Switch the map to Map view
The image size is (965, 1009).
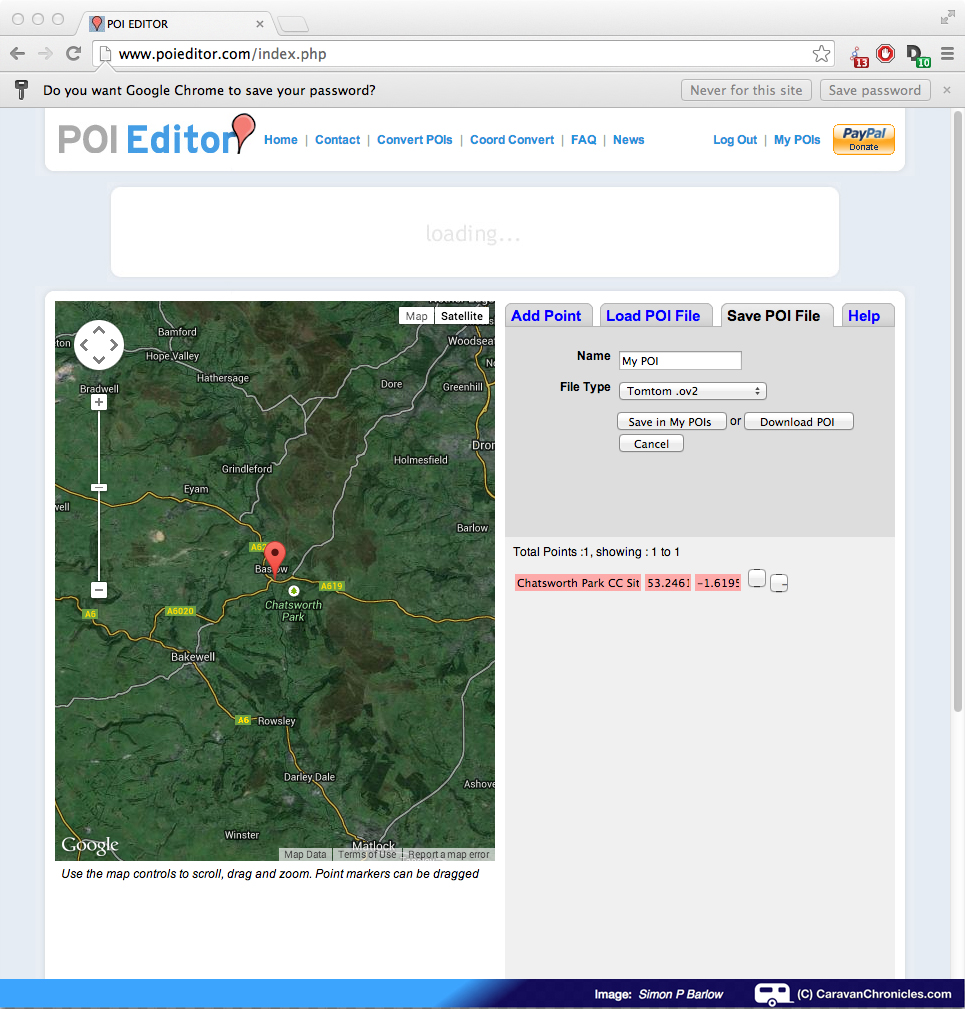coord(416,316)
